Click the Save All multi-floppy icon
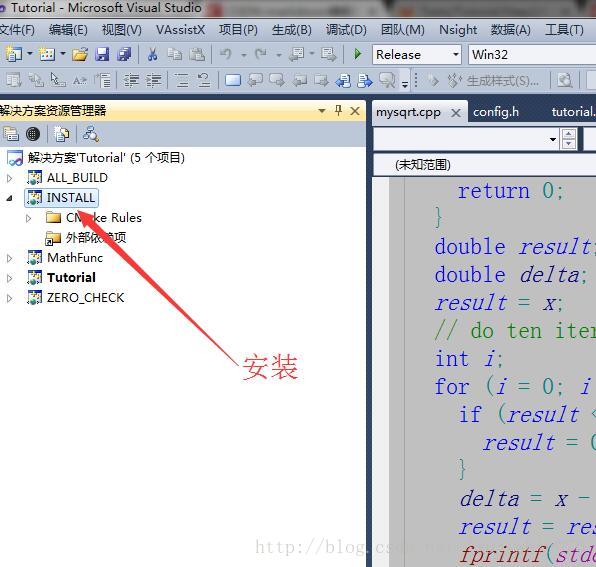This screenshot has width=596, height=567. coord(124,54)
